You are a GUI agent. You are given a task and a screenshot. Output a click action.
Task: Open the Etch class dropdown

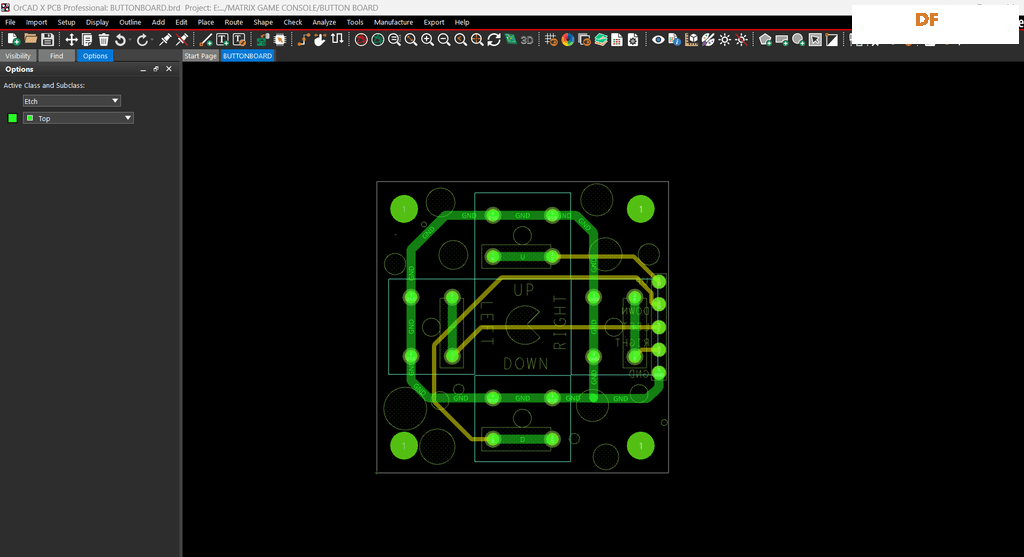click(72, 101)
